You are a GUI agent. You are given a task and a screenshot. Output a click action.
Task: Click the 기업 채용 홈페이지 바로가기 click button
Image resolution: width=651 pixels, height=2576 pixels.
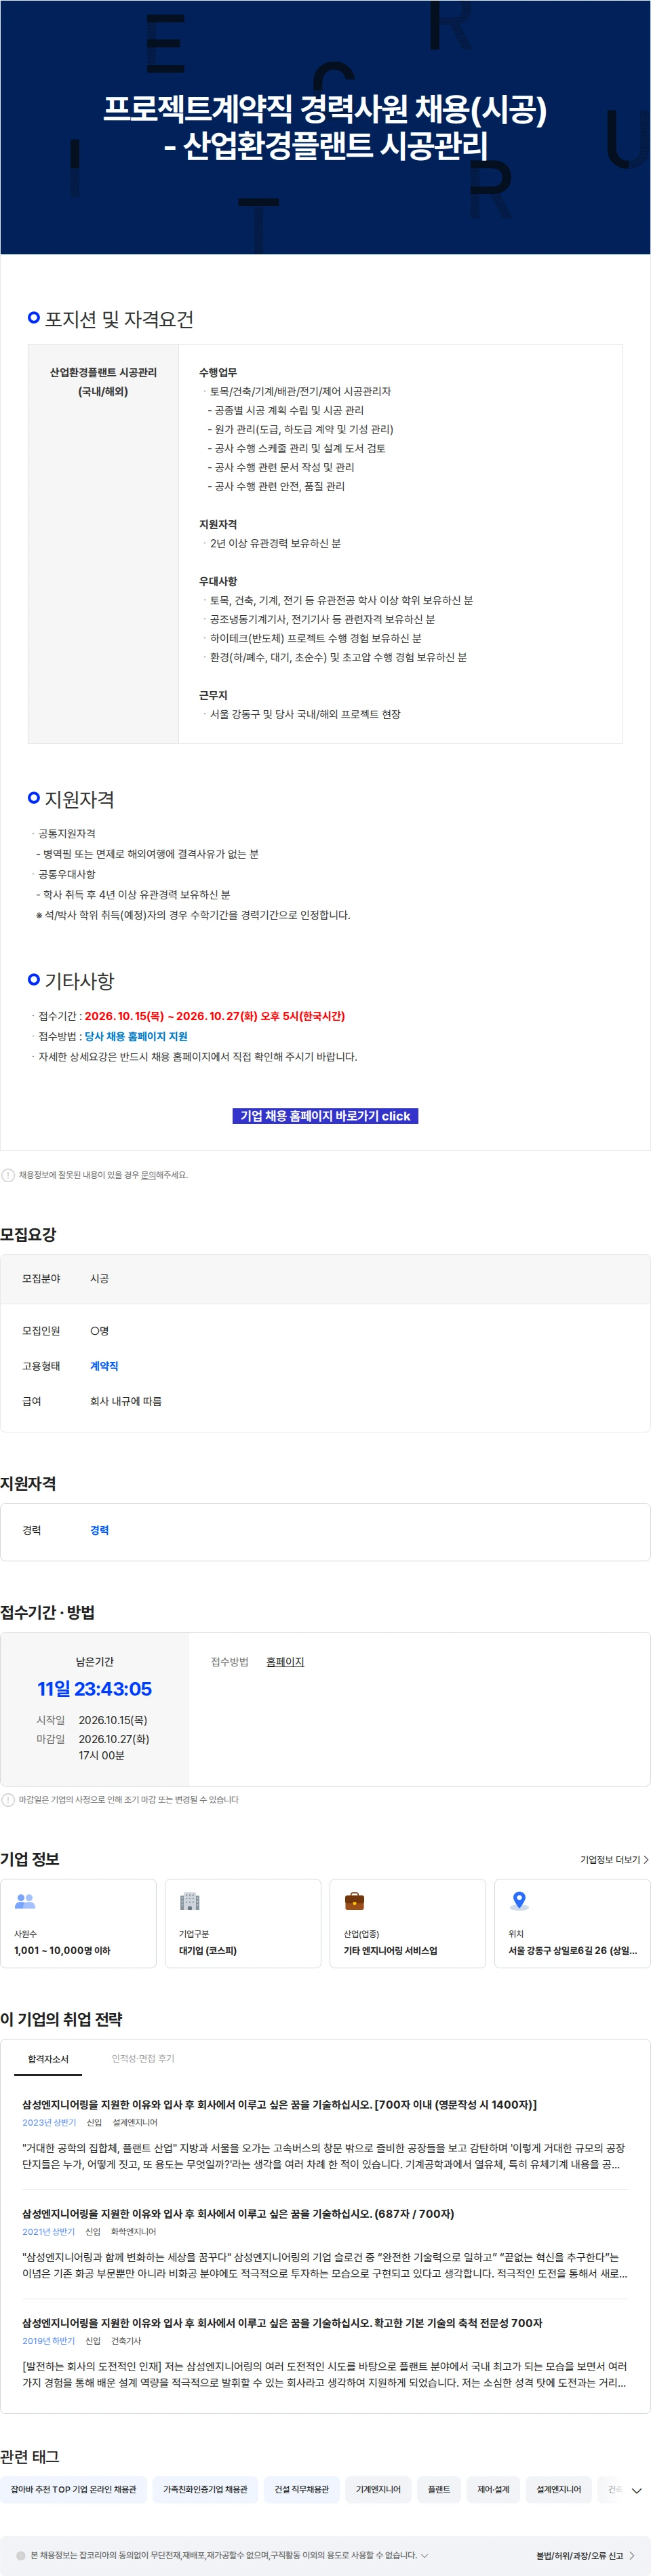tap(325, 1116)
